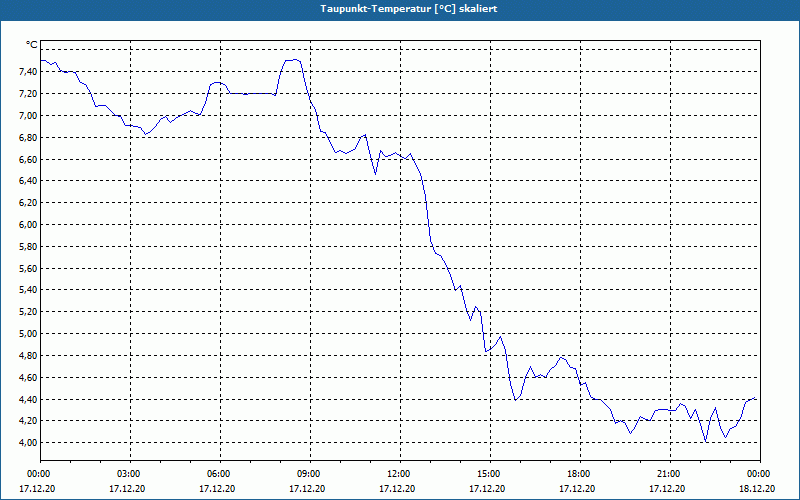Screen dimensions: 800x500
Task: Click the 4,40 y-axis label
Action: click(28, 400)
